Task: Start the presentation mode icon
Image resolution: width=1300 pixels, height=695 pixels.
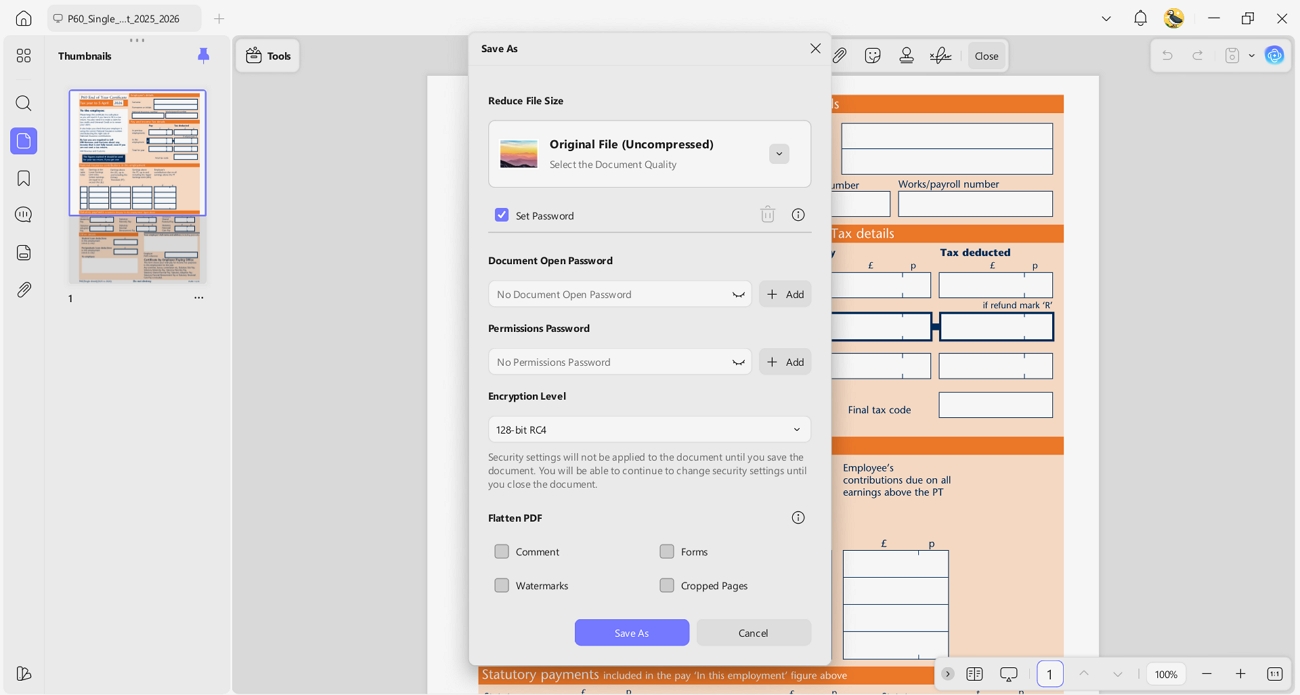Action: [1009, 674]
